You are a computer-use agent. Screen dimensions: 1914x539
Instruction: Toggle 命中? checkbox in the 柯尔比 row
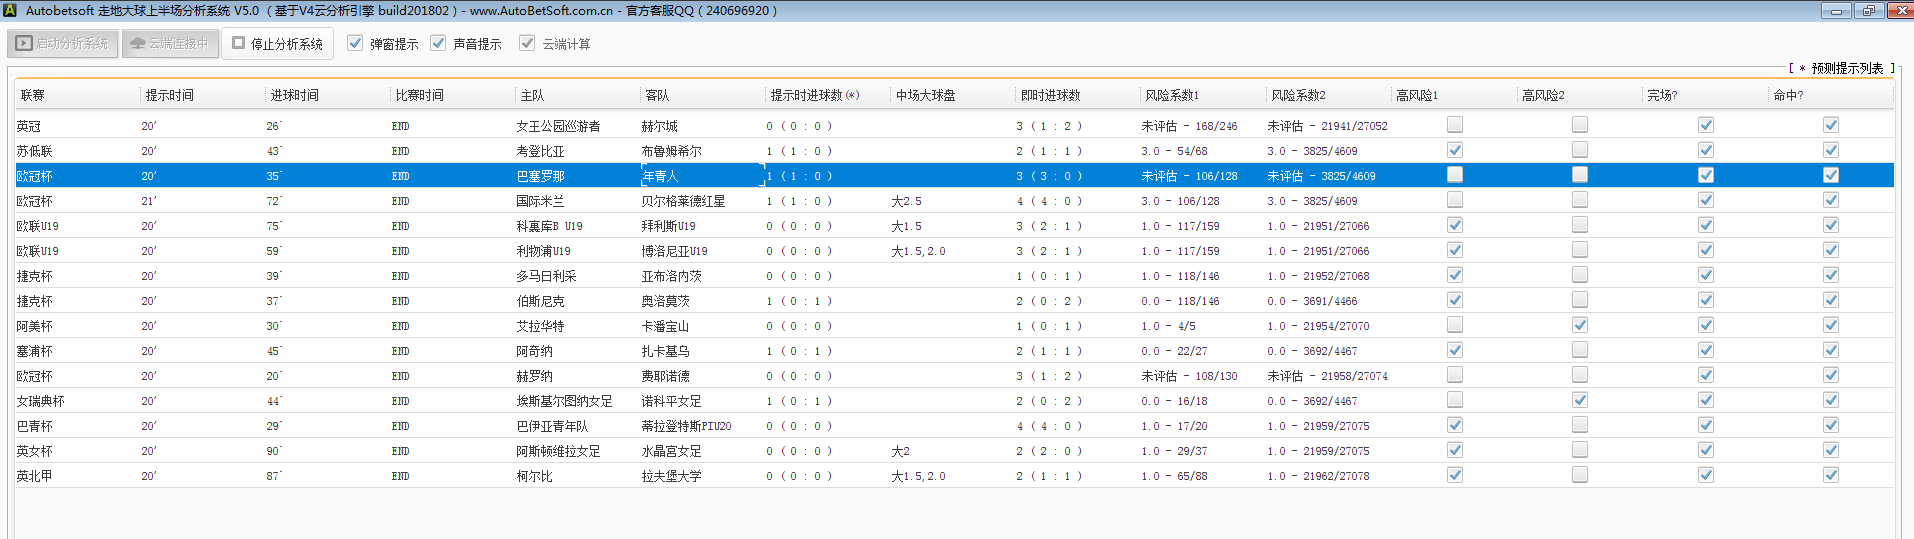coord(1831,475)
